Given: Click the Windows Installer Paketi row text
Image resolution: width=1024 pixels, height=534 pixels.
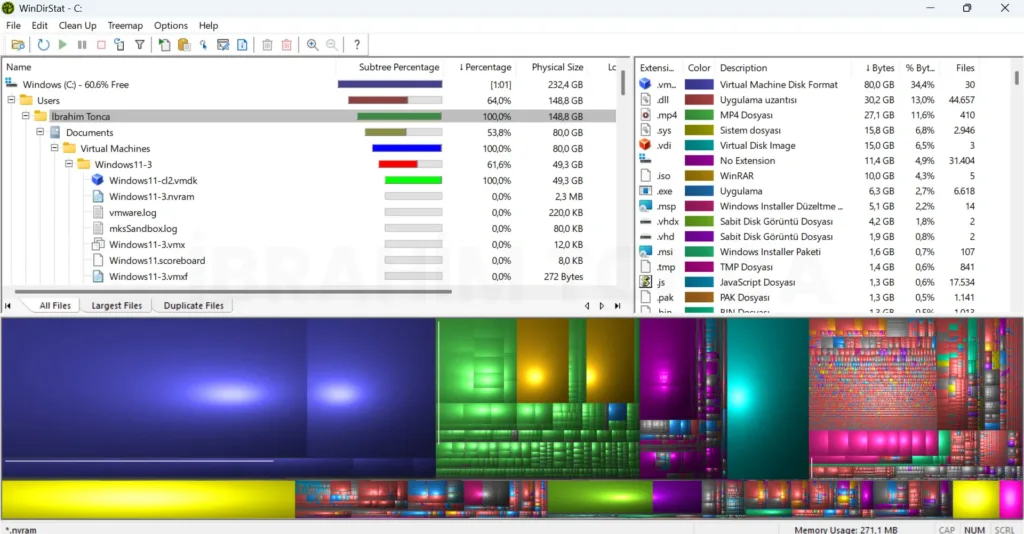Looking at the screenshot, I should [770, 251].
